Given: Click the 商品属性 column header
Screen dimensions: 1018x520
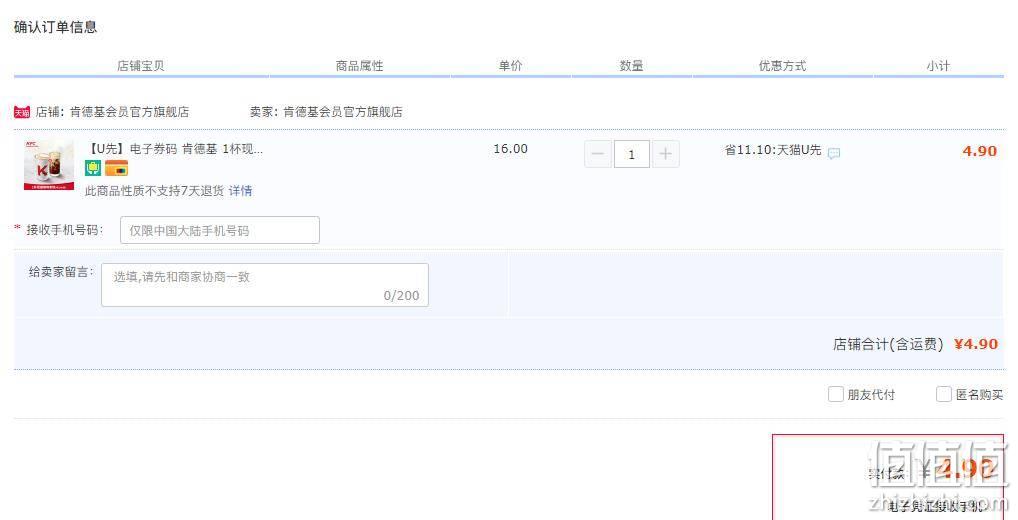Looking at the screenshot, I should pos(359,66).
